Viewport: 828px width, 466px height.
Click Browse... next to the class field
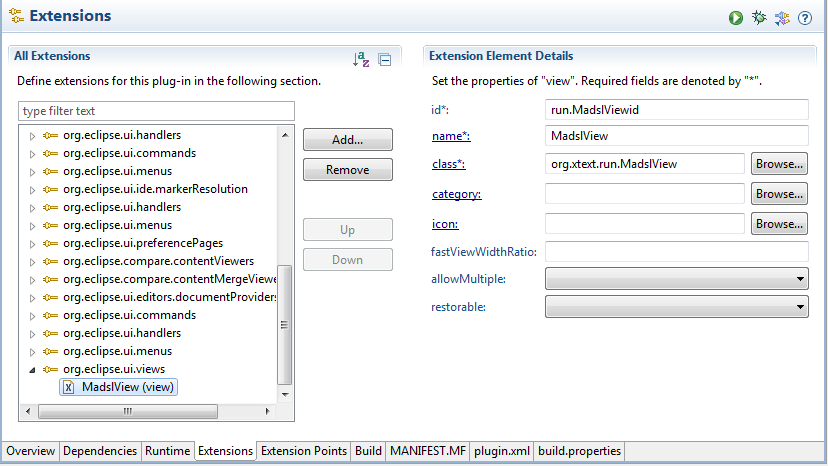pos(778,163)
